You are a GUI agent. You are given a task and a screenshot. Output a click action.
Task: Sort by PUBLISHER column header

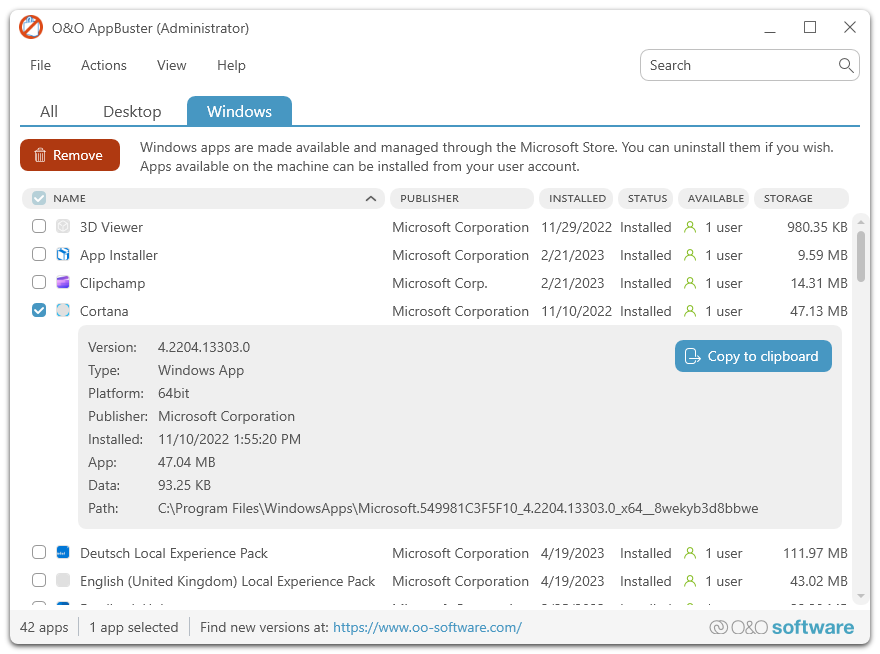tap(461, 199)
